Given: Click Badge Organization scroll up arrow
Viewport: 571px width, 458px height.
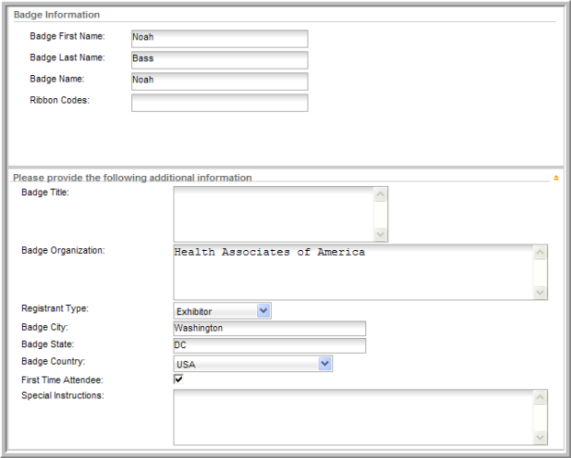Looking at the screenshot, I should click(x=540, y=252).
